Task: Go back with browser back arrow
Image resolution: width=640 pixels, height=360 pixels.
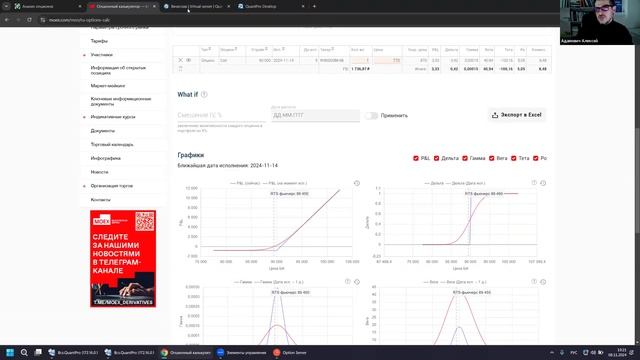Action: [7, 20]
